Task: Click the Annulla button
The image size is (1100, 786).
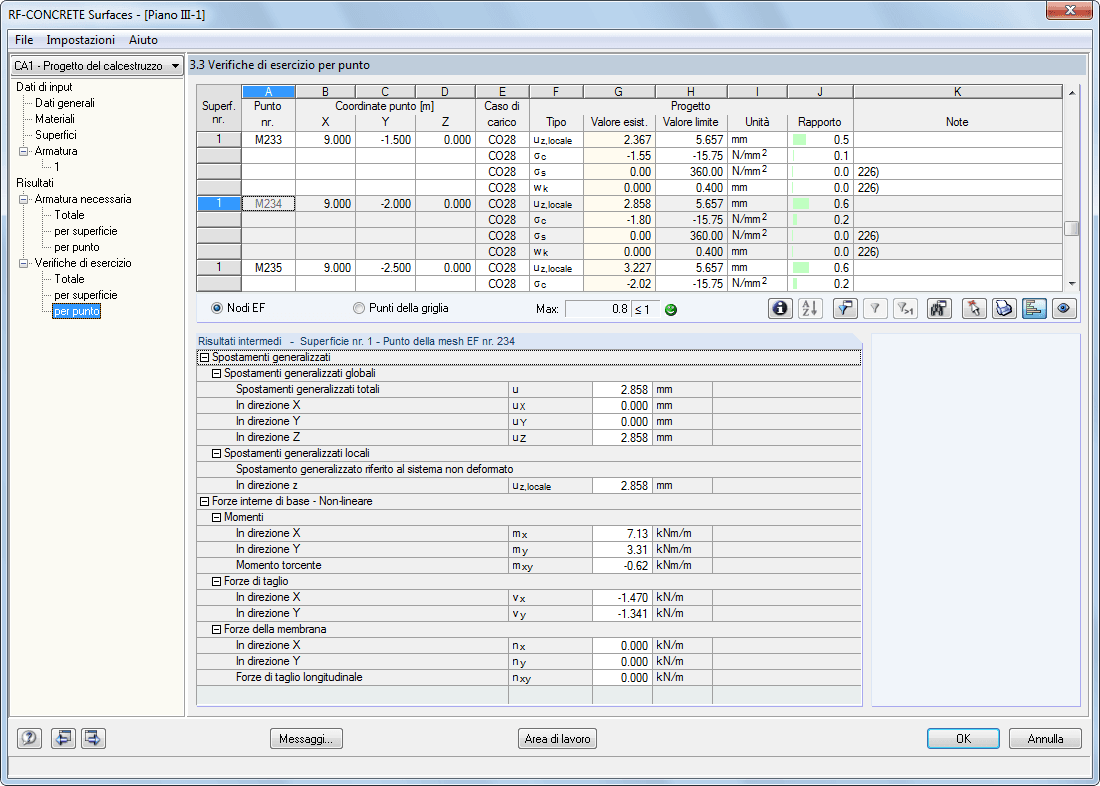Action: 1045,739
